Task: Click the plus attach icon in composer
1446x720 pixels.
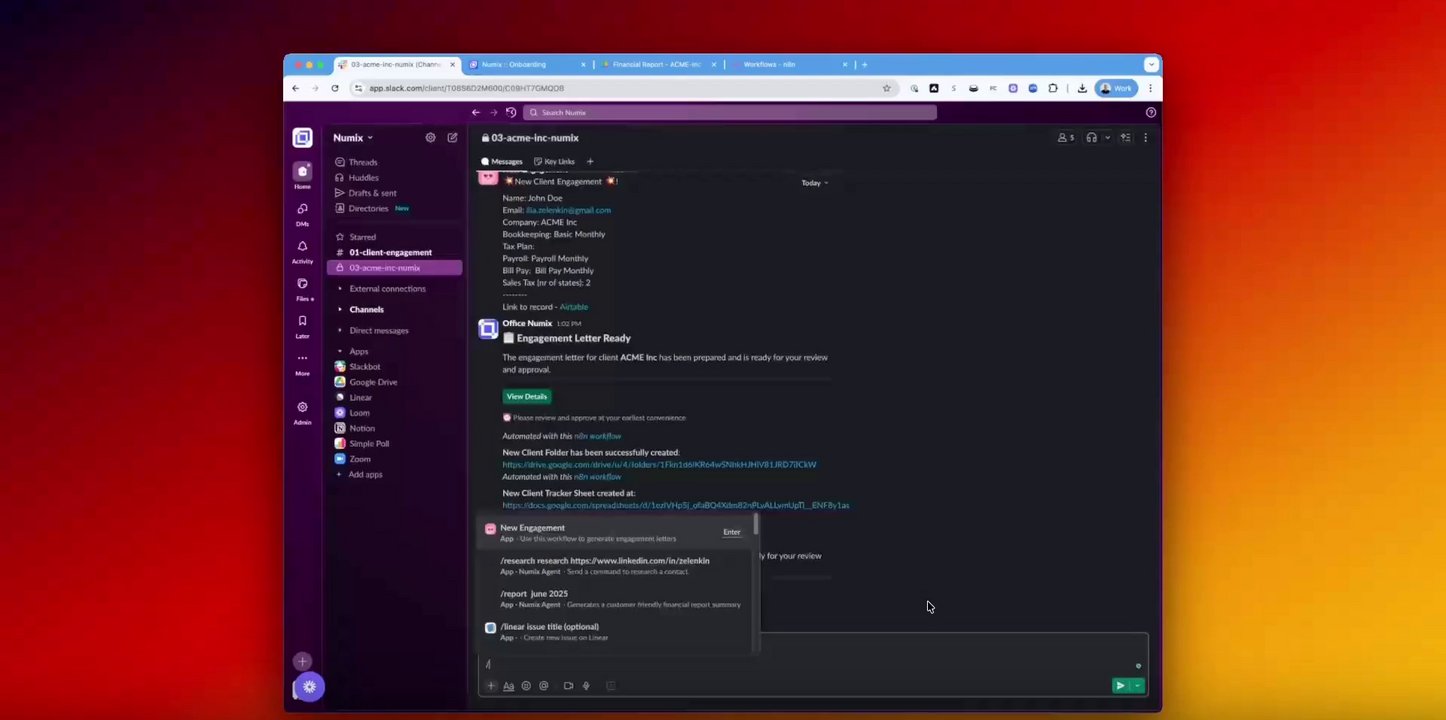Action: click(x=491, y=686)
